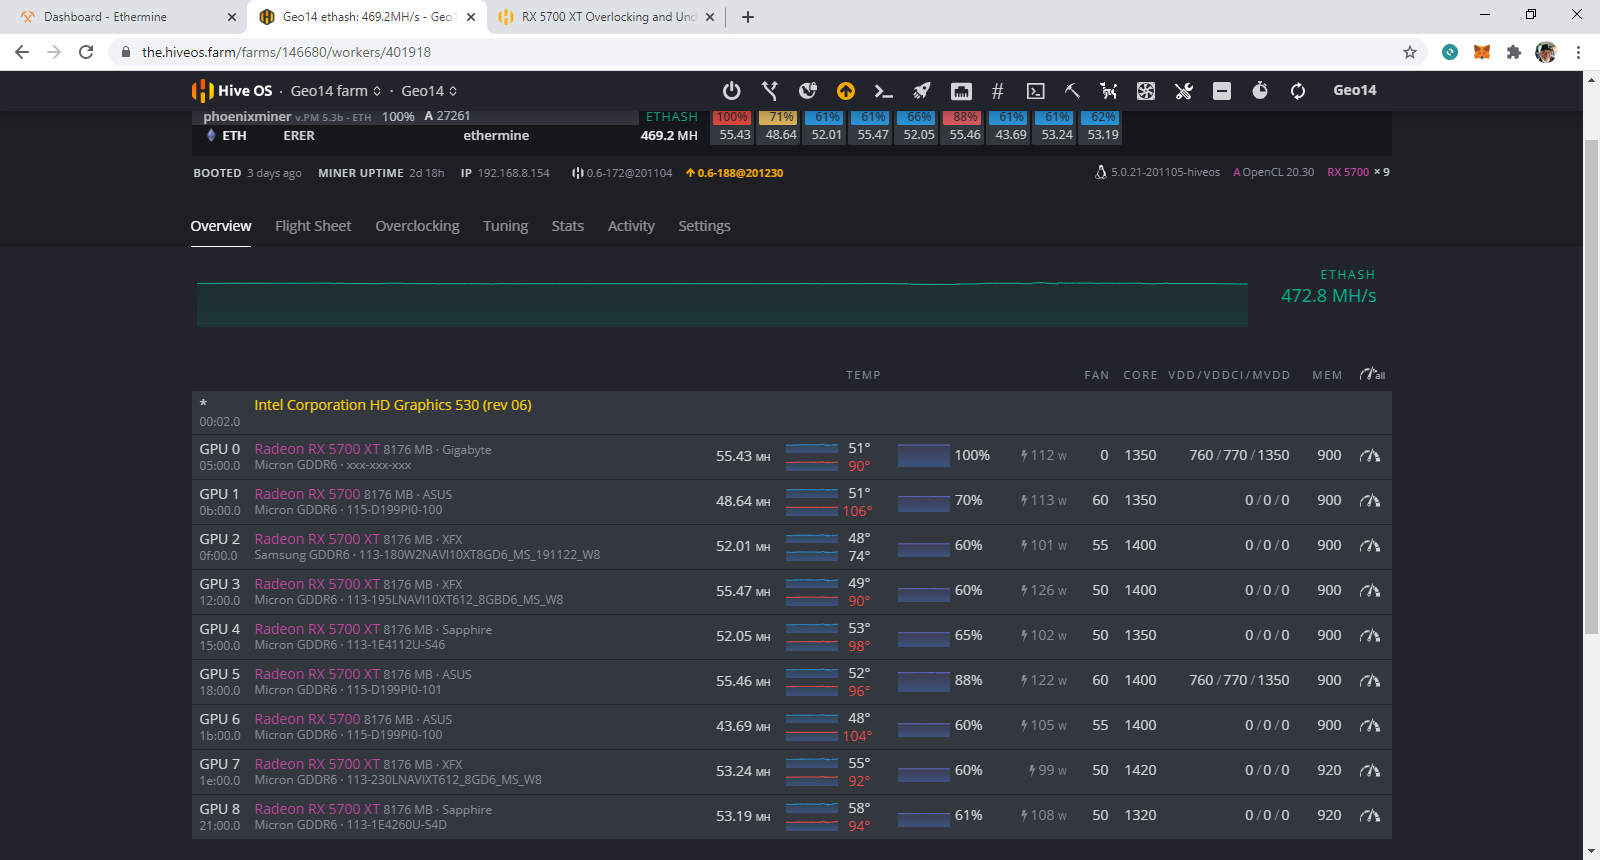The width and height of the screenshot is (1600, 860).
Task: Open the watchdog dog icon
Action: tap(1109, 91)
